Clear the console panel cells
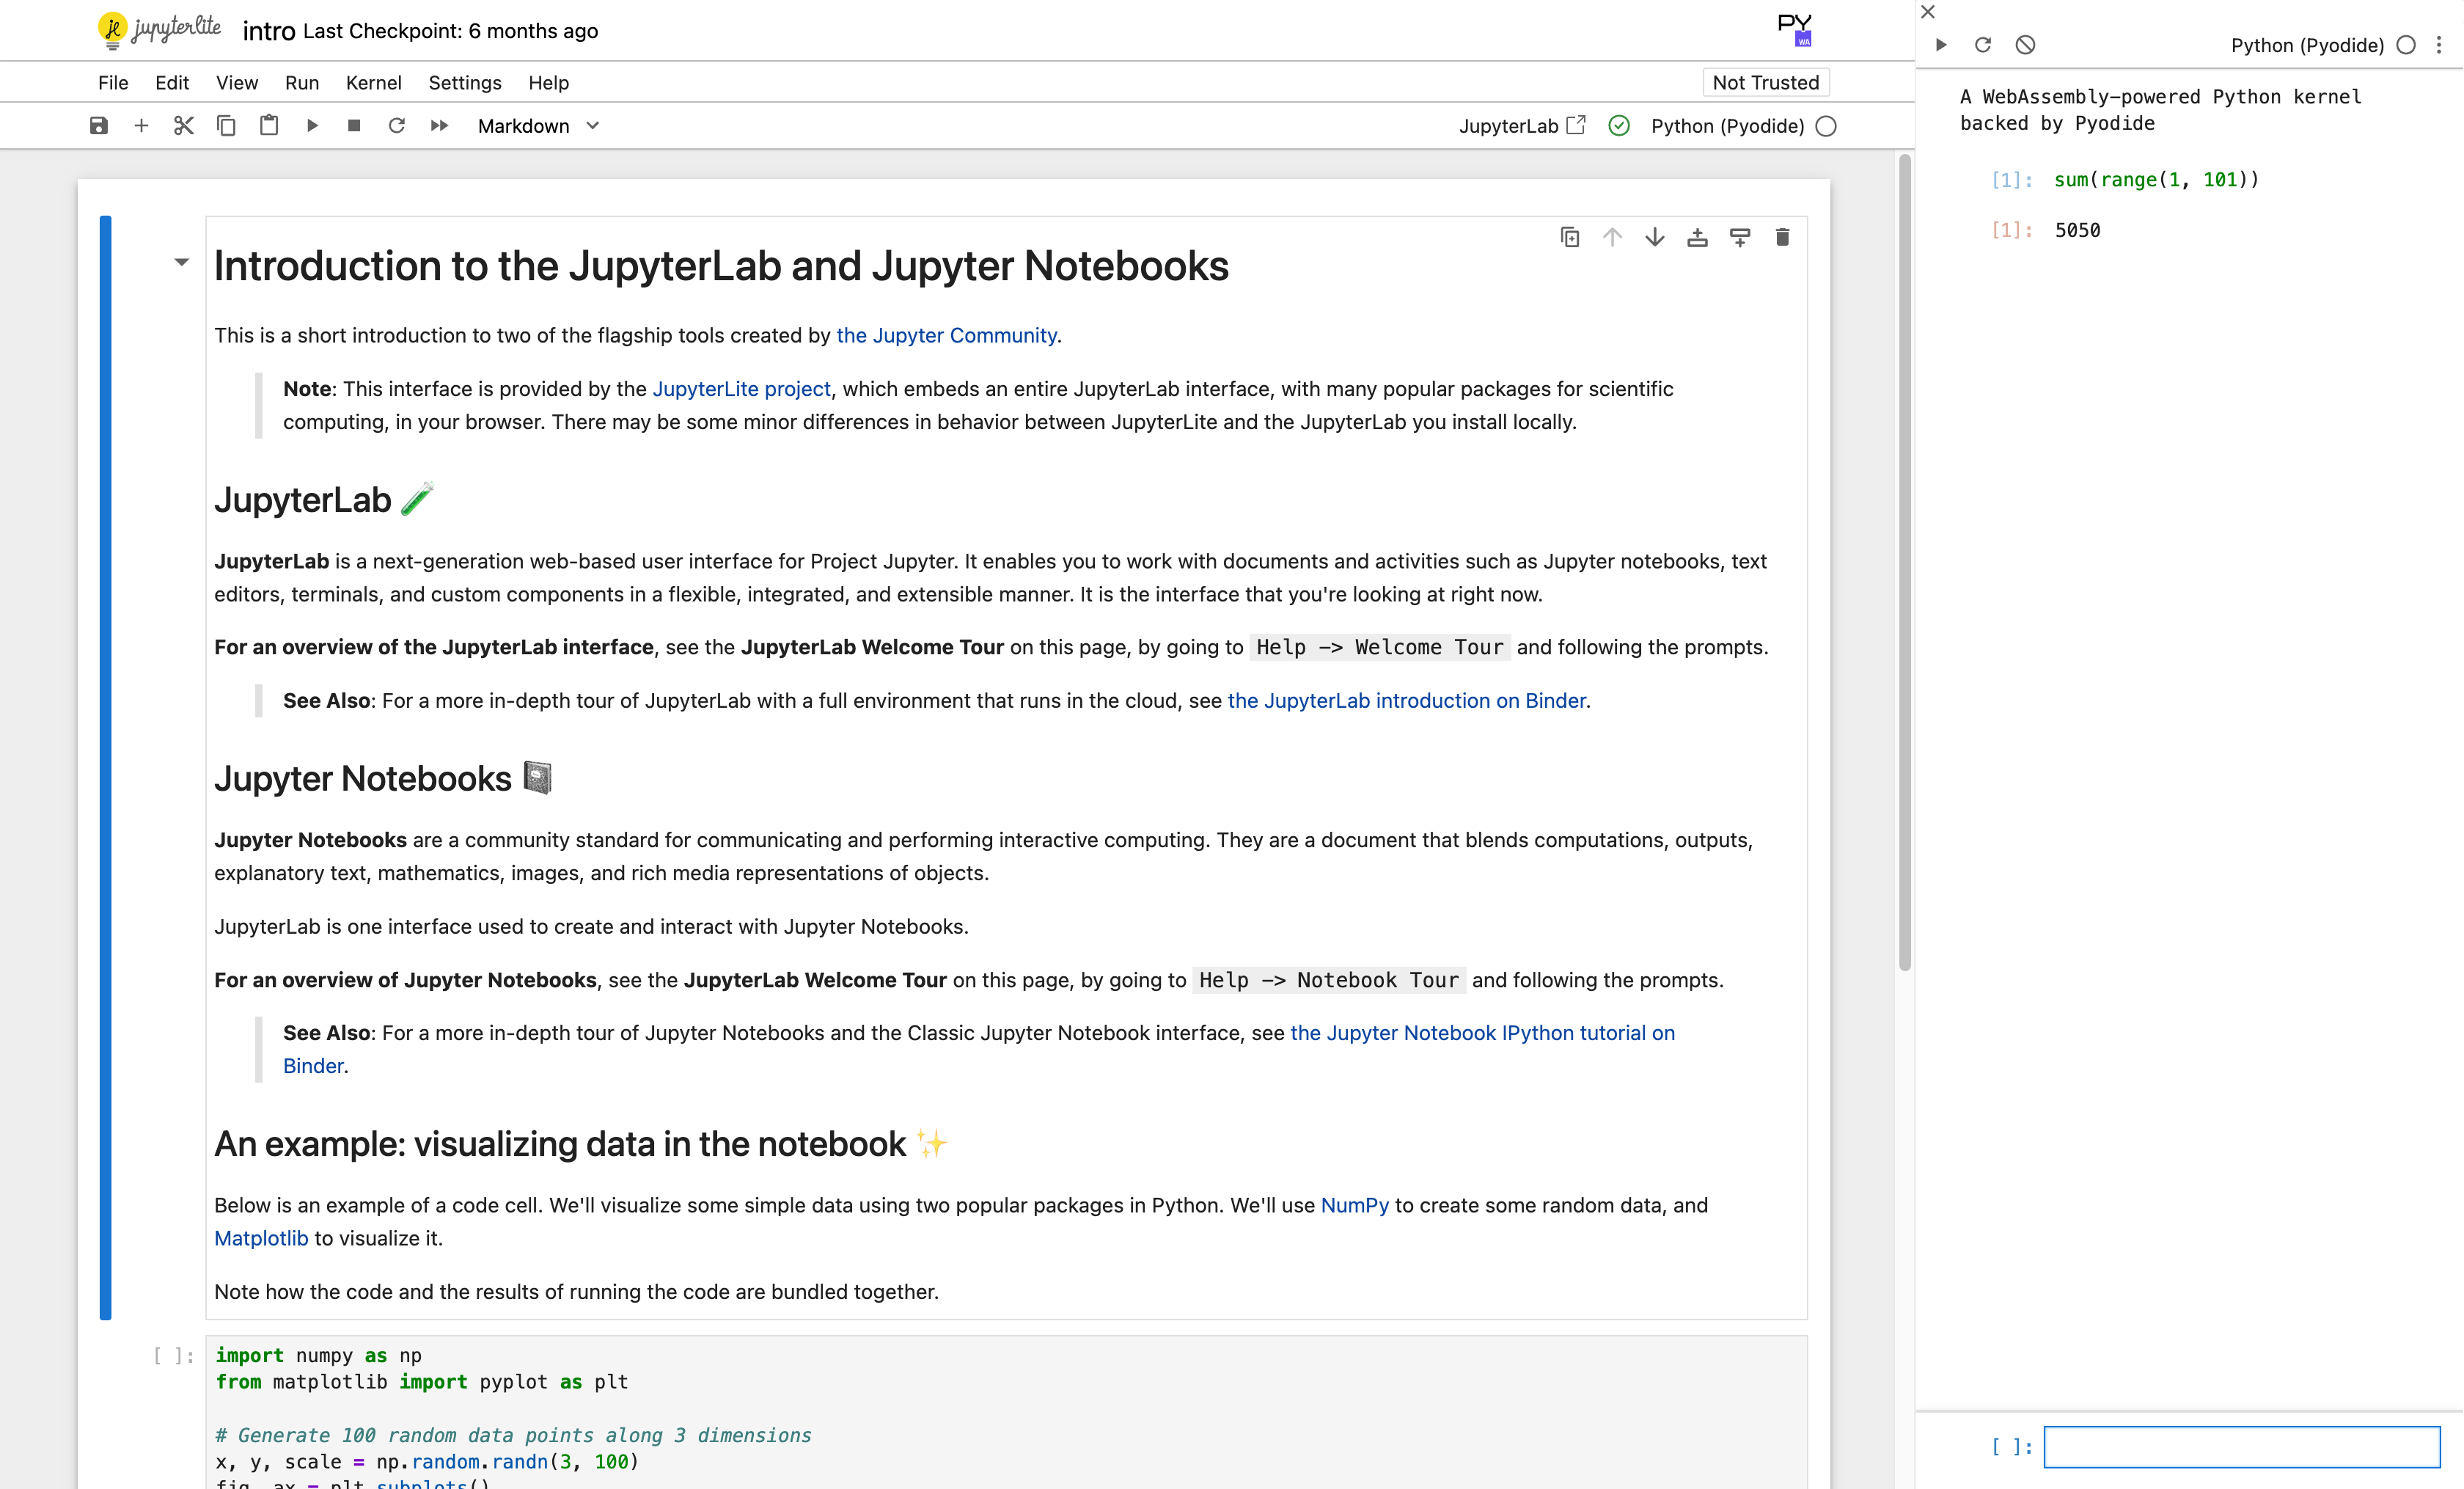2464x1489 pixels. (2025, 45)
